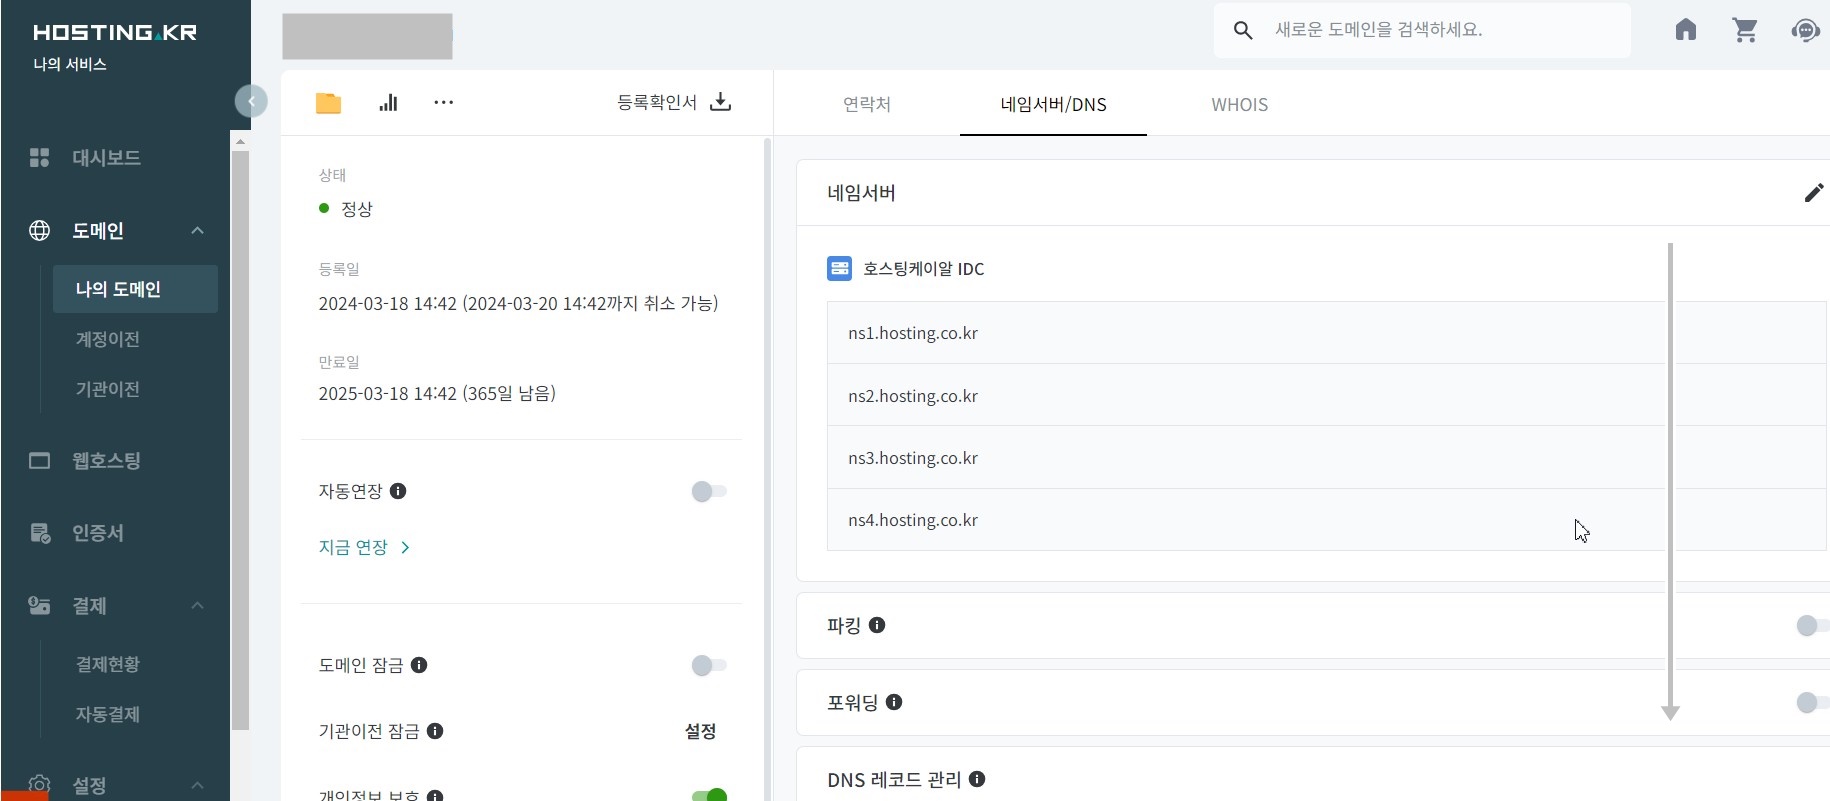Click the download arrow icon
Image resolution: width=1830 pixels, height=801 pixels.
[x=720, y=102]
